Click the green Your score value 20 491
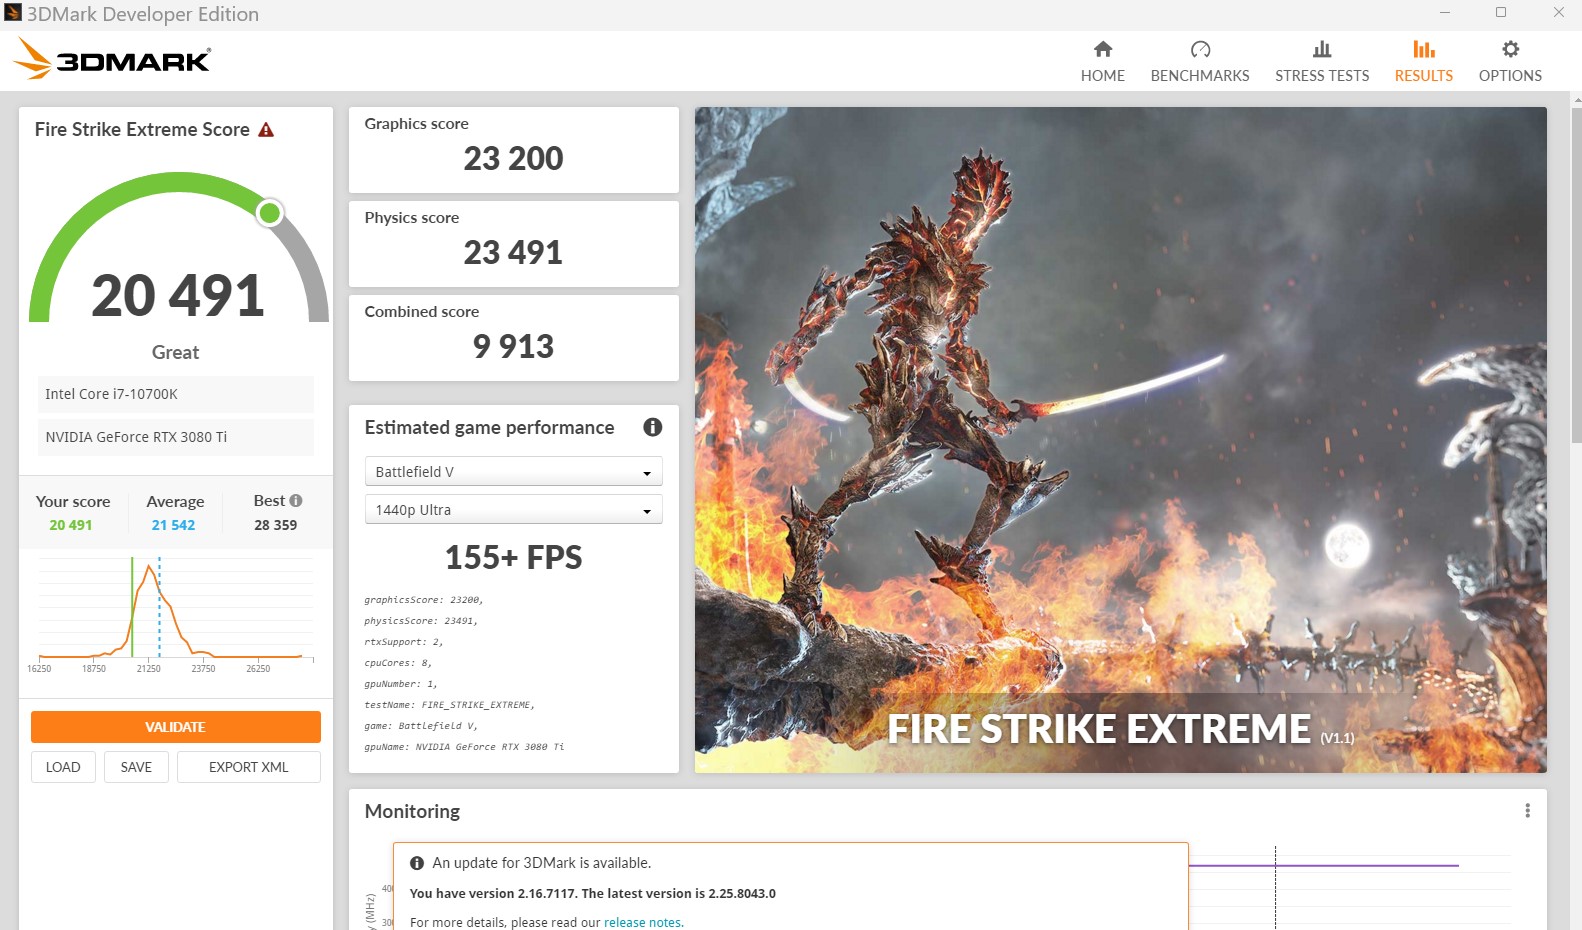The width and height of the screenshot is (1582, 930). (x=71, y=525)
